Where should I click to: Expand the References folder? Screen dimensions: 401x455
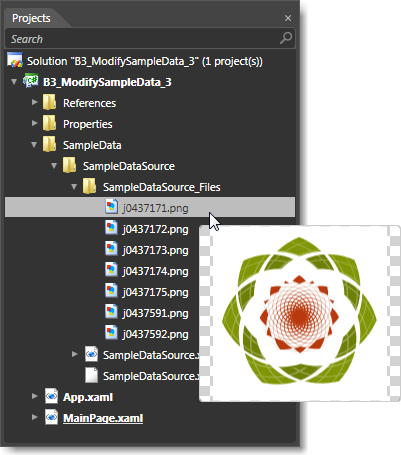point(34,102)
